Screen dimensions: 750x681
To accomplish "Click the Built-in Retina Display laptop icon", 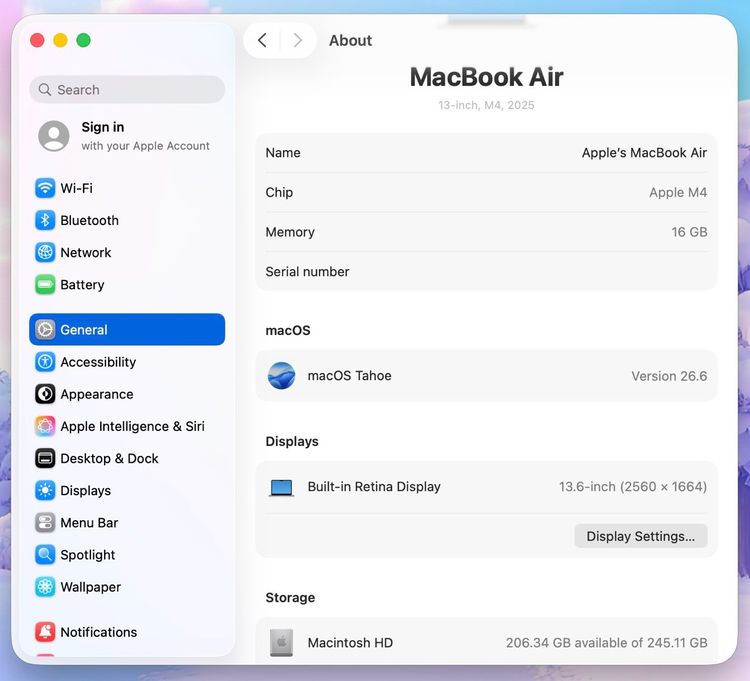I will (x=281, y=487).
